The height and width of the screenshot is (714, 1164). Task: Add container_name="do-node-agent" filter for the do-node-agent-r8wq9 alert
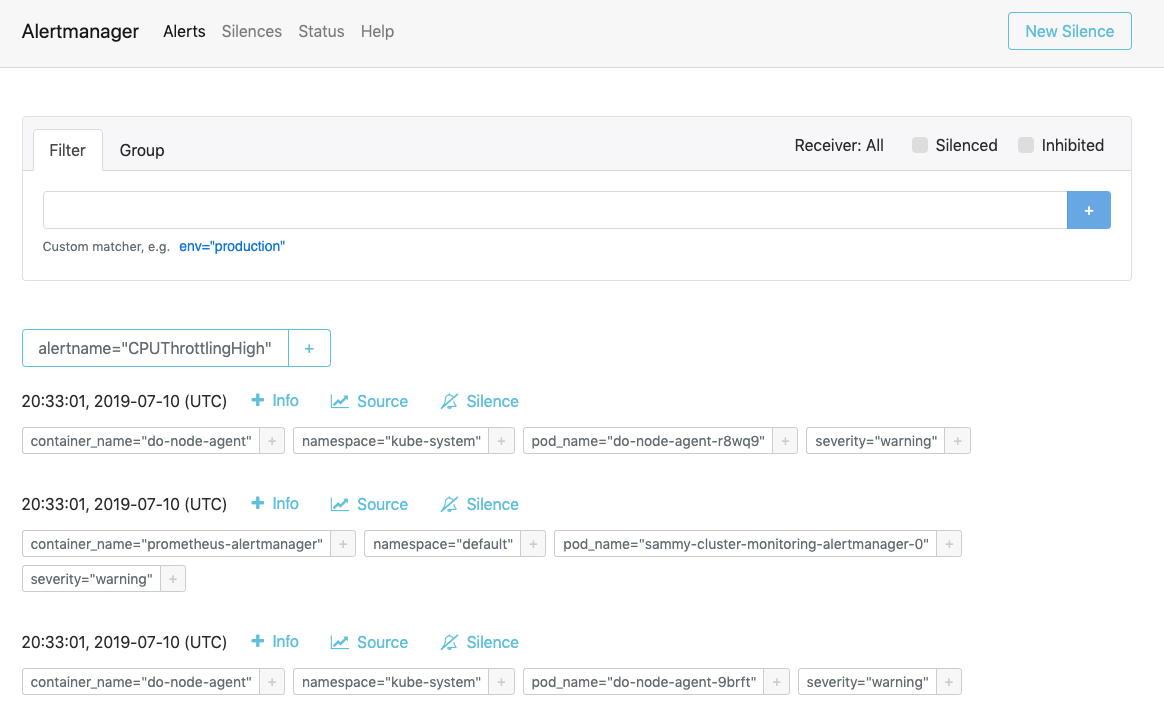272,441
